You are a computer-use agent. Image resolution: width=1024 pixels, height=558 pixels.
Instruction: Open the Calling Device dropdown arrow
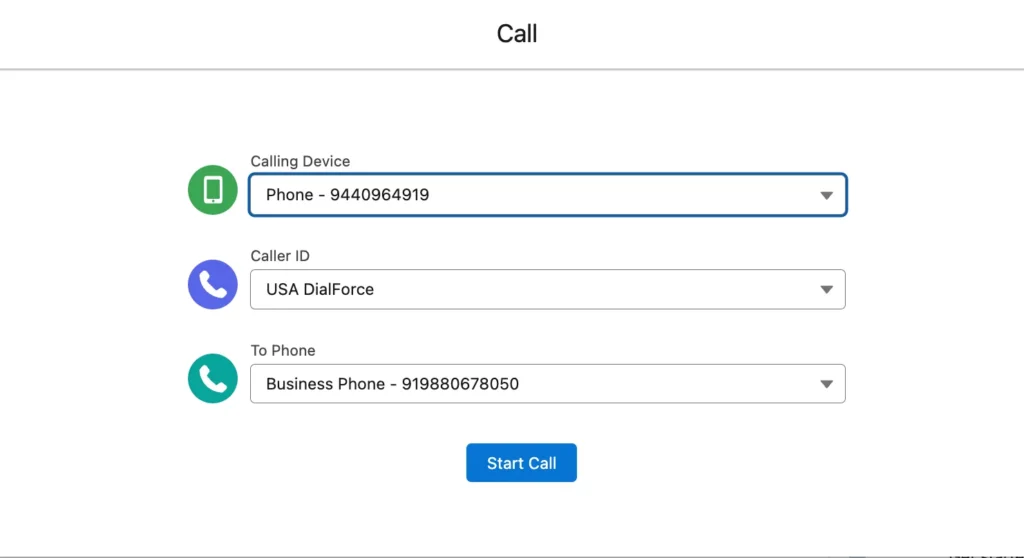tap(826, 195)
